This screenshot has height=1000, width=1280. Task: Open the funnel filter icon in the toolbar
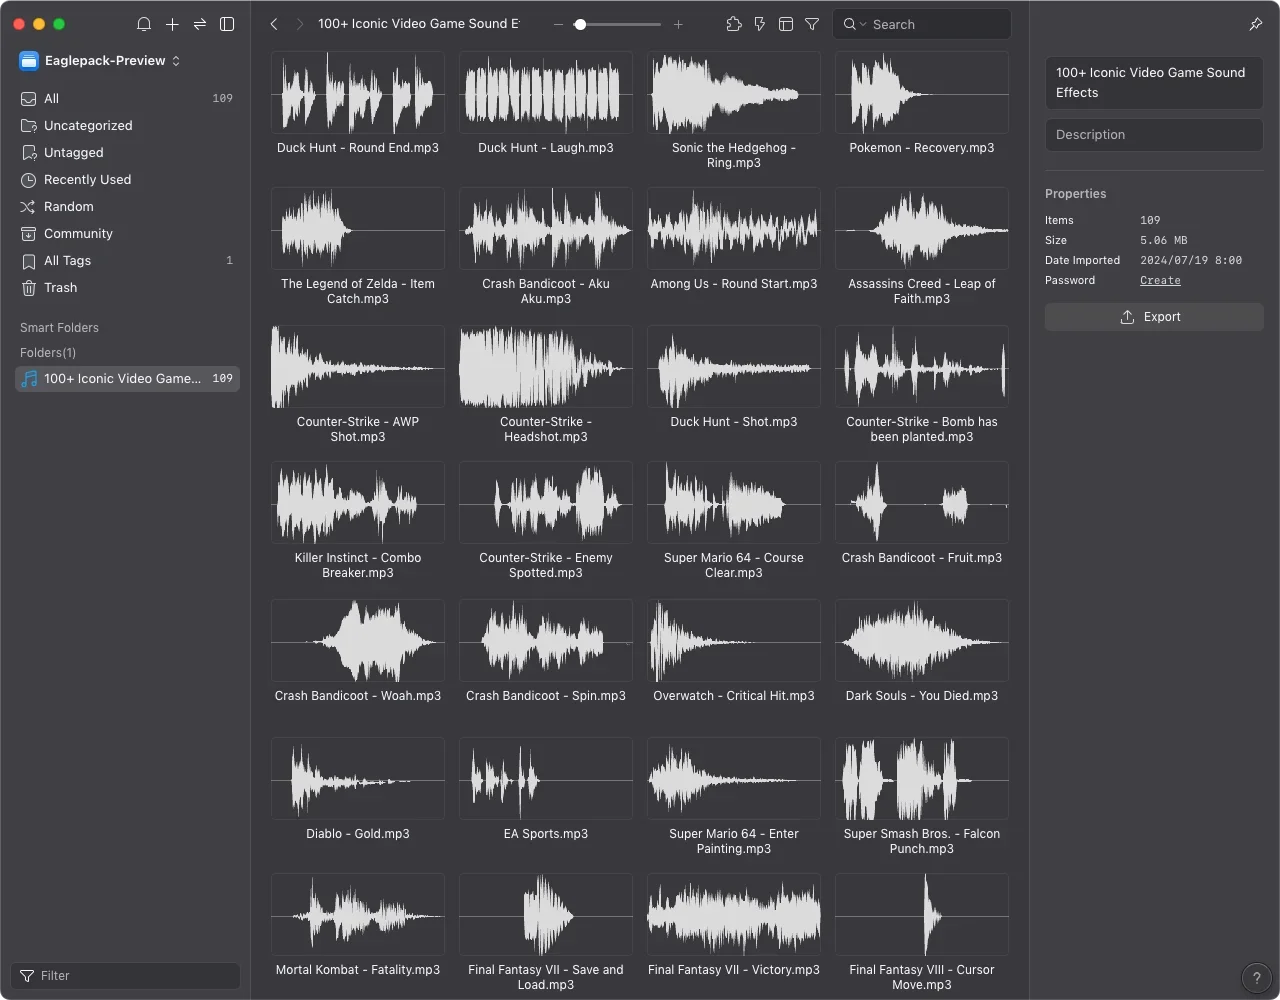point(812,24)
